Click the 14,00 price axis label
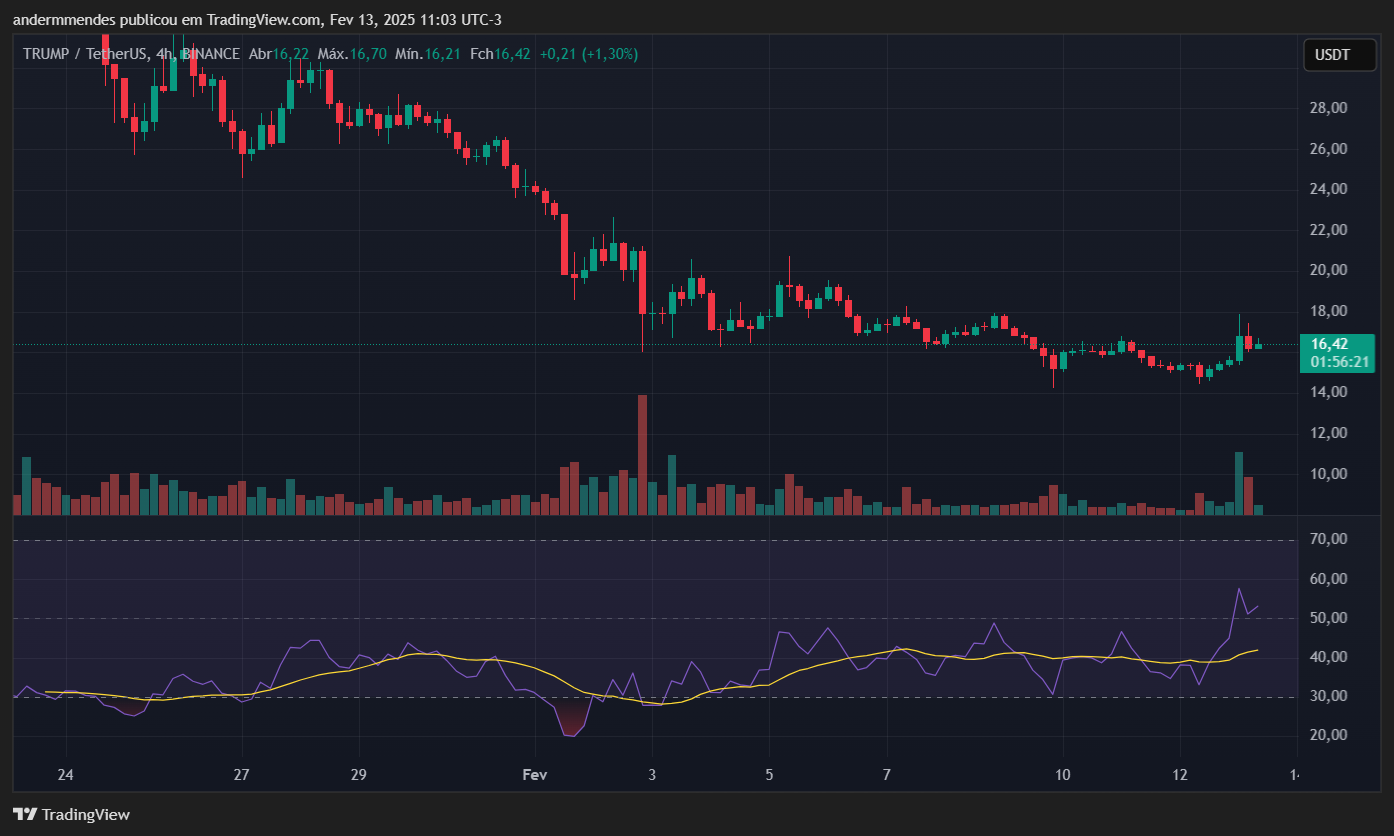The height and width of the screenshot is (836, 1394). [x=1328, y=392]
